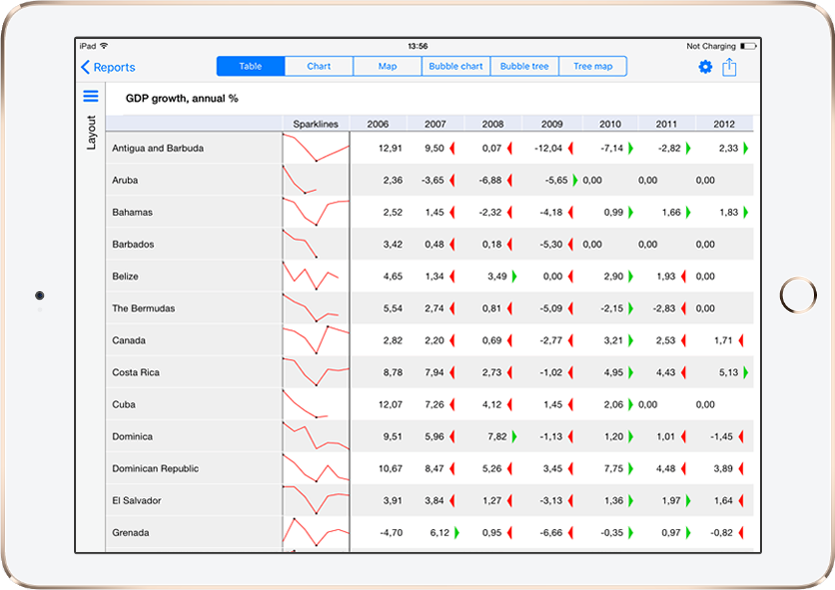
Task: Select the Bubble tree view
Action: click(x=524, y=66)
